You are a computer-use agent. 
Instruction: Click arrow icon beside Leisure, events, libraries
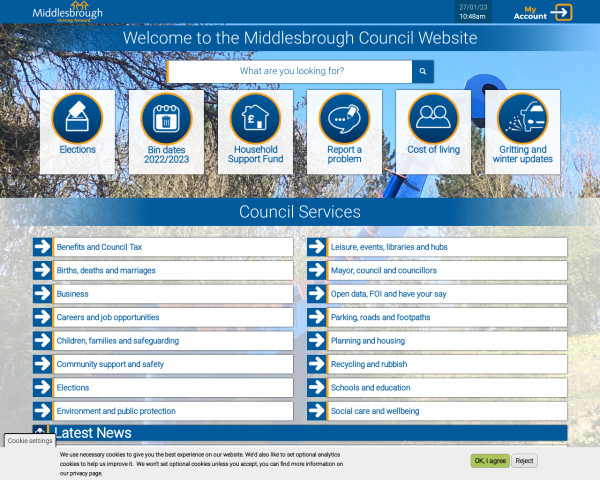317,247
